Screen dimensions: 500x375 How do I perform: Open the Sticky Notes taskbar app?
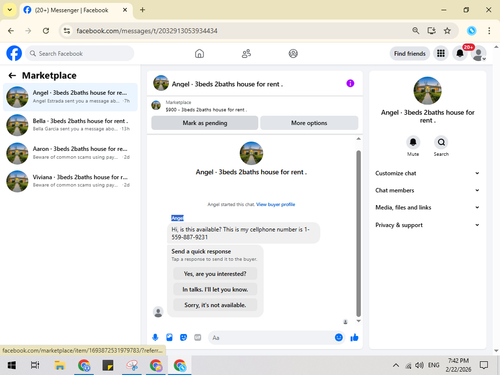point(108,365)
